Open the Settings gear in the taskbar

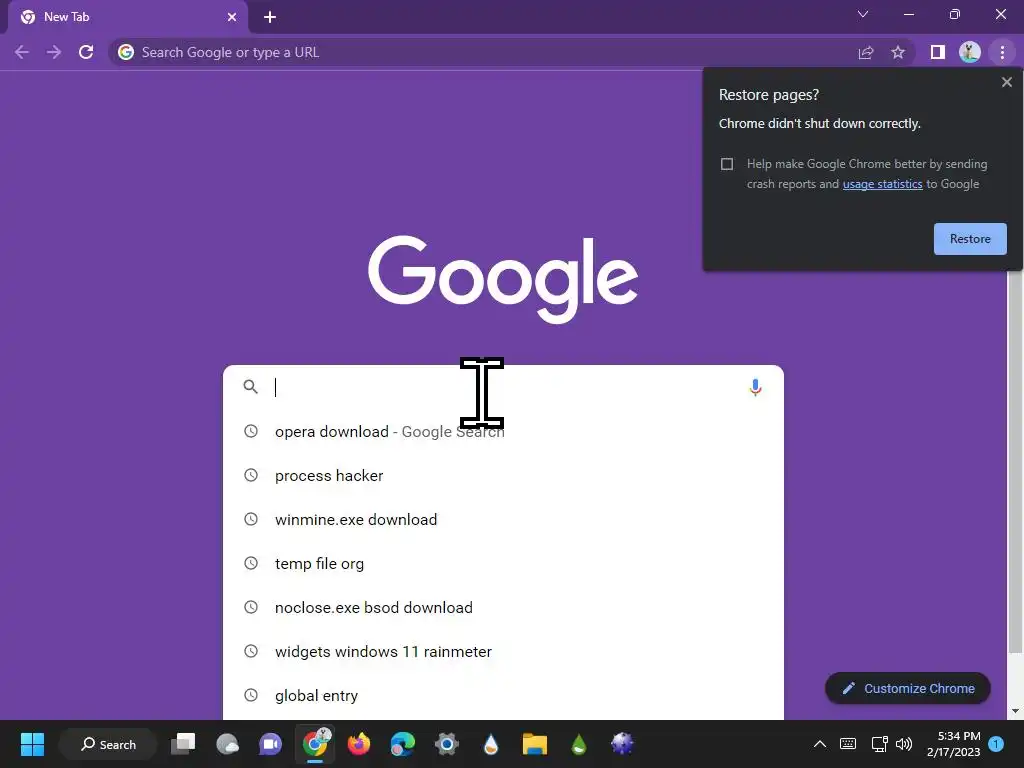click(x=447, y=744)
